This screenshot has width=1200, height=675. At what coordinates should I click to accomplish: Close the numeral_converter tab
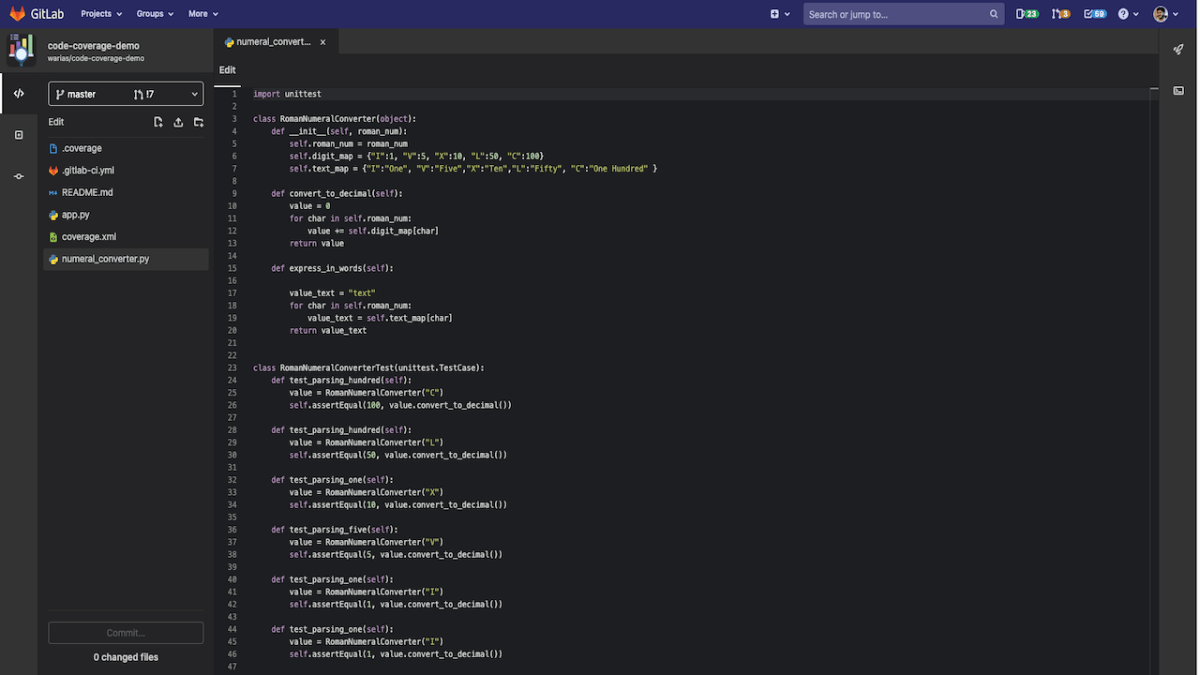(323, 42)
